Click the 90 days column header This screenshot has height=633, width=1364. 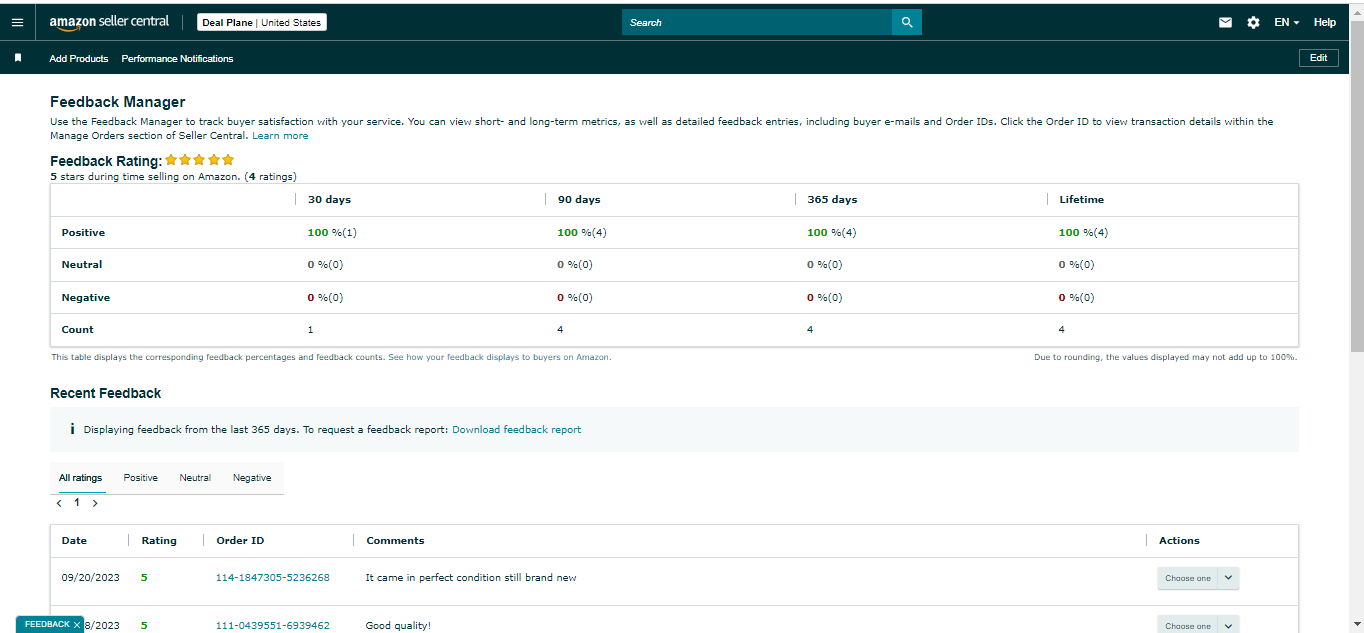pyautogui.click(x=579, y=199)
